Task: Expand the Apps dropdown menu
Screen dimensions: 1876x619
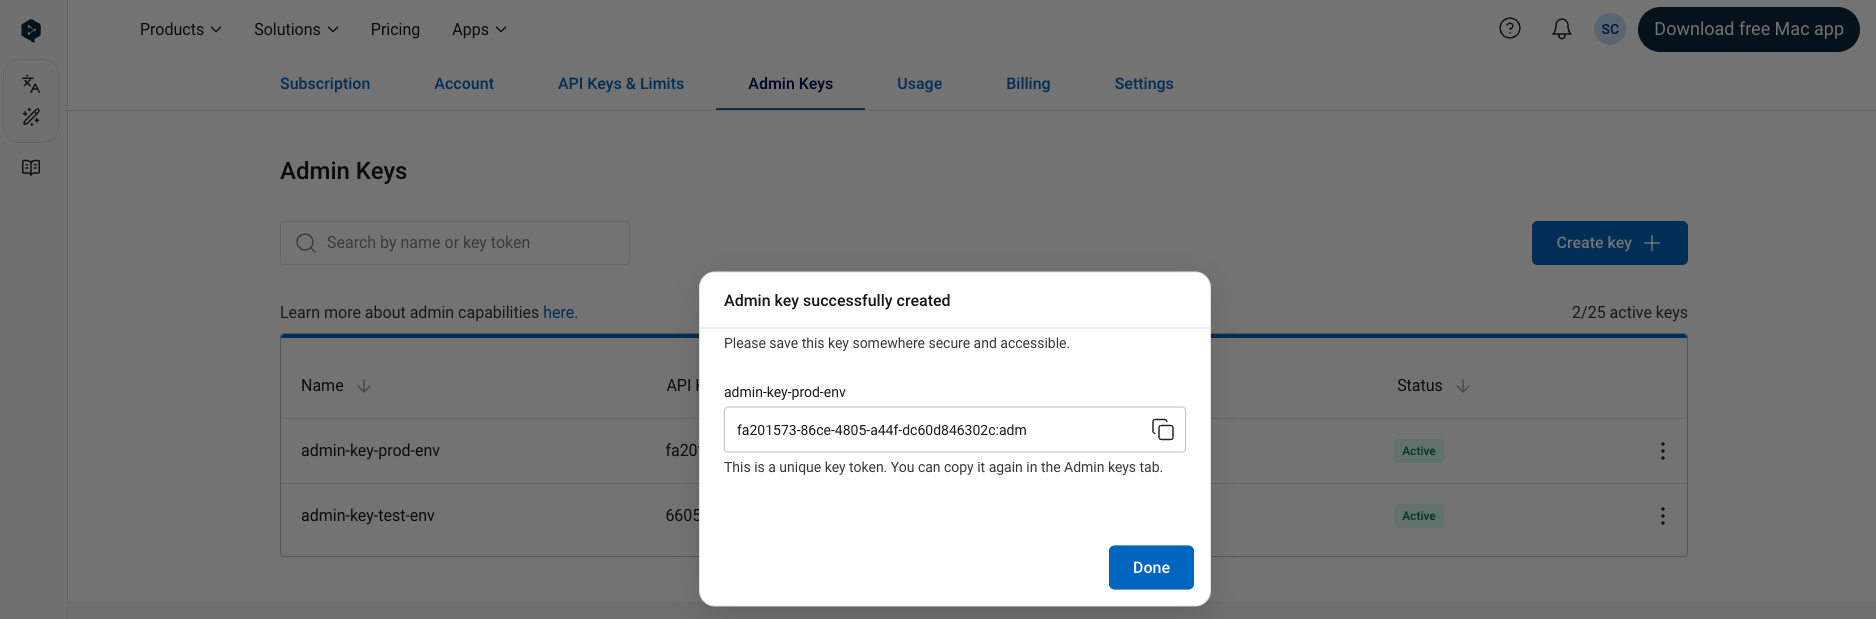Action: (x=479, y=30)
